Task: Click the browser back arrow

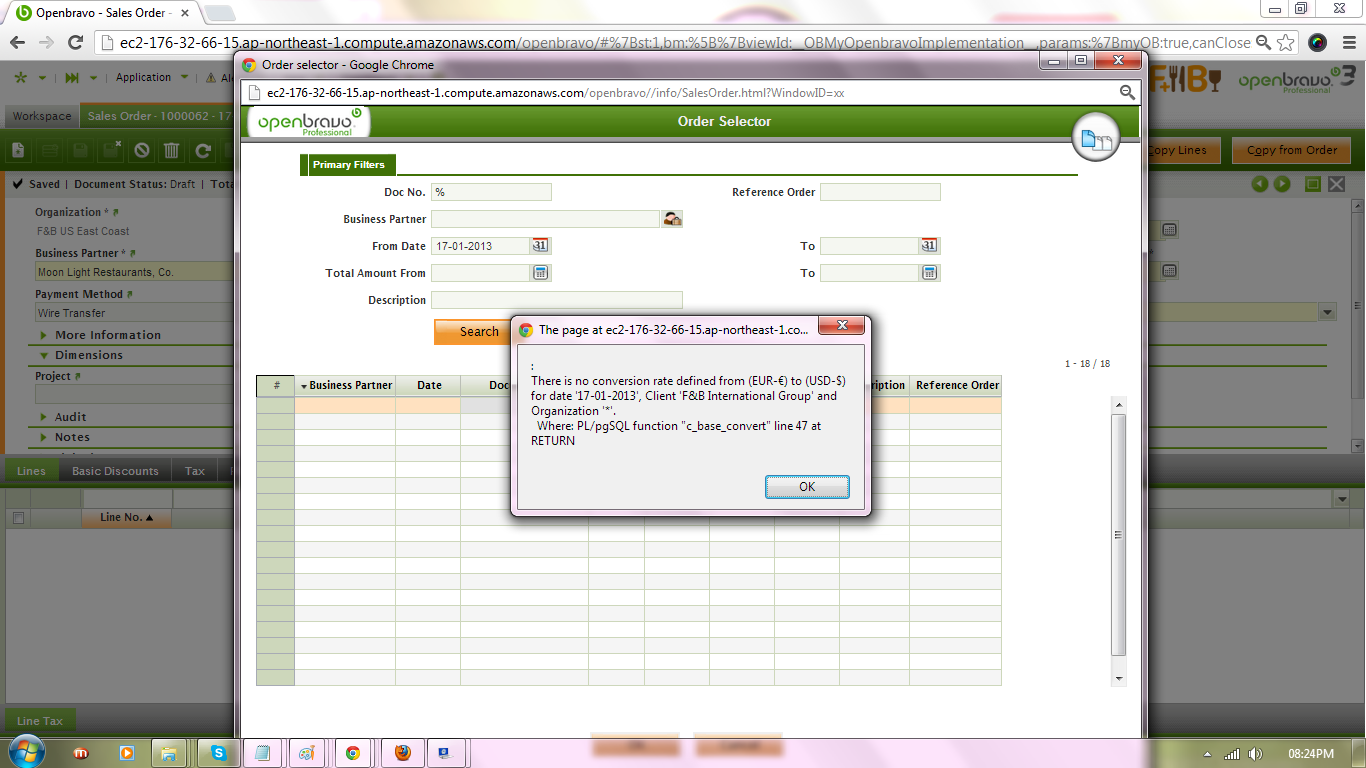Action: 18,42
